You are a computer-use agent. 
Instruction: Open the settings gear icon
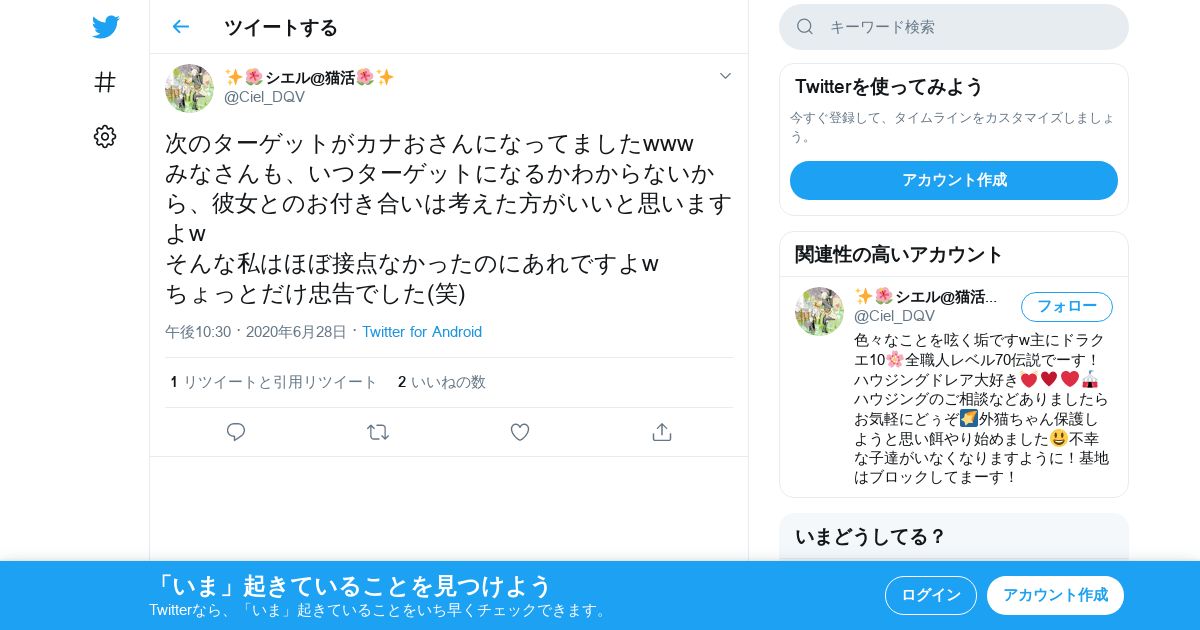pyautogui.click(x=105, y=137)
